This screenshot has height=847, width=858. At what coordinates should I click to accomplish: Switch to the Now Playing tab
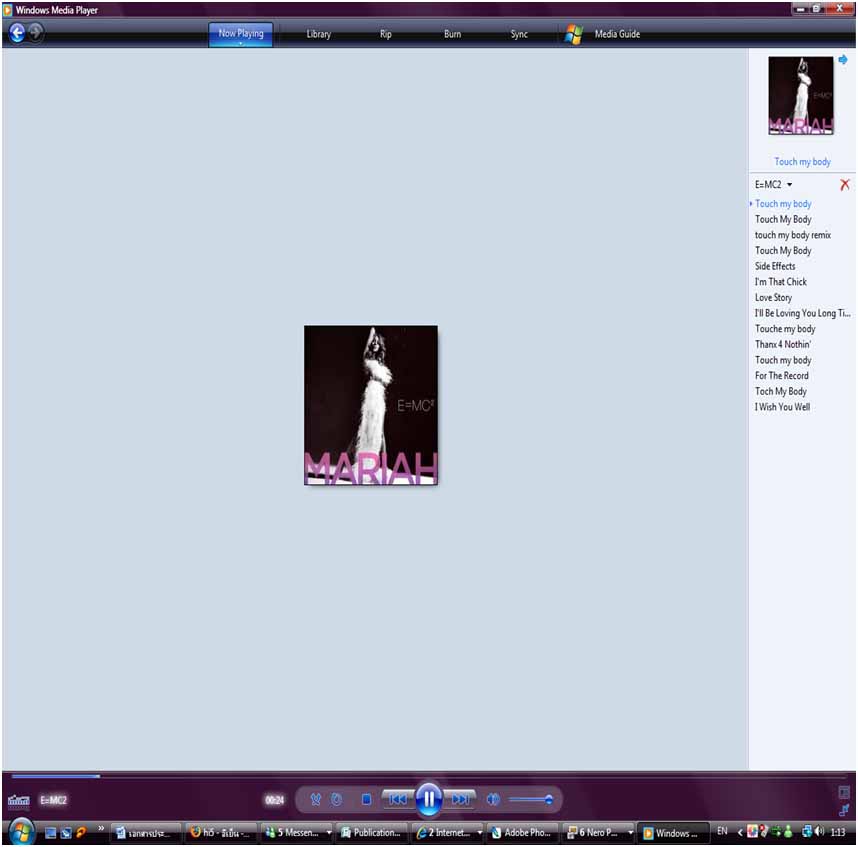click(241, 33)
